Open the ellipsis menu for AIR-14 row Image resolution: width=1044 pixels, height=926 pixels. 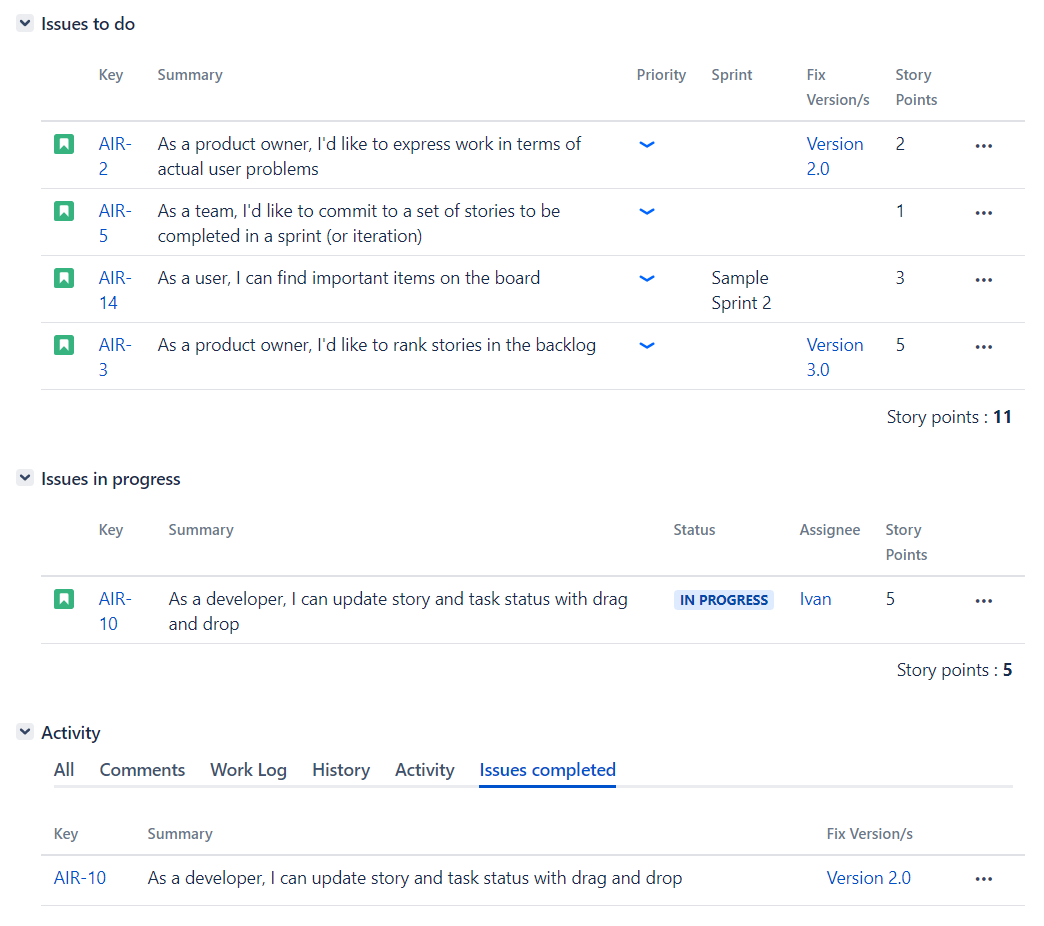pyautogui.click(x=983, y=280)
